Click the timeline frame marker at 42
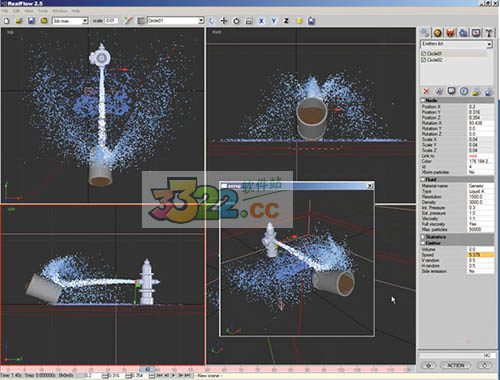This screenshot has height=380, width=500. (x=148, y=369)
